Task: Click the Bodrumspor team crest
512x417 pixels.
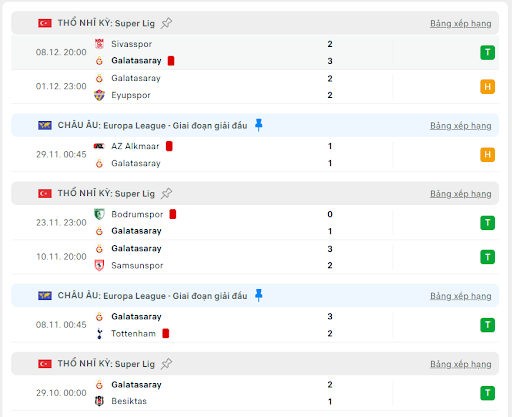Action: pos(99,214)
